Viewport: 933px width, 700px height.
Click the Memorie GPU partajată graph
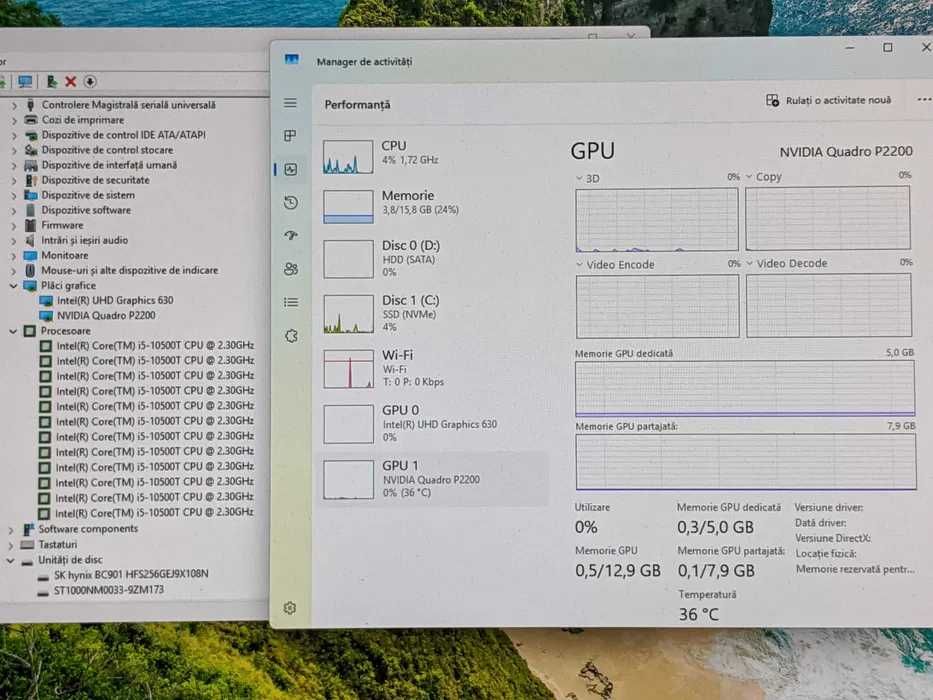tap(746, 462)
